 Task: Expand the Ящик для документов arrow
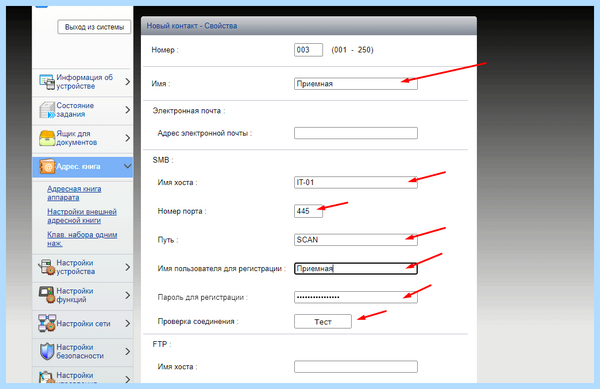click(128, 138)
